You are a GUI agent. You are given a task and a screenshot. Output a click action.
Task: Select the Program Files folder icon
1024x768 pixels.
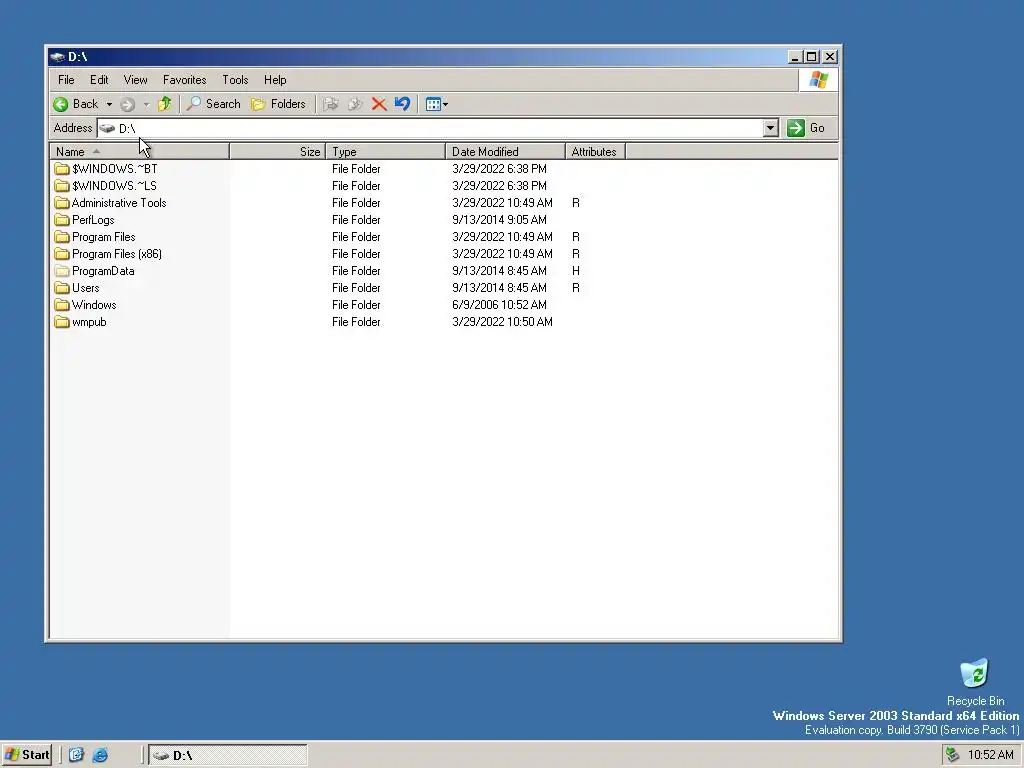click(62, 237)
